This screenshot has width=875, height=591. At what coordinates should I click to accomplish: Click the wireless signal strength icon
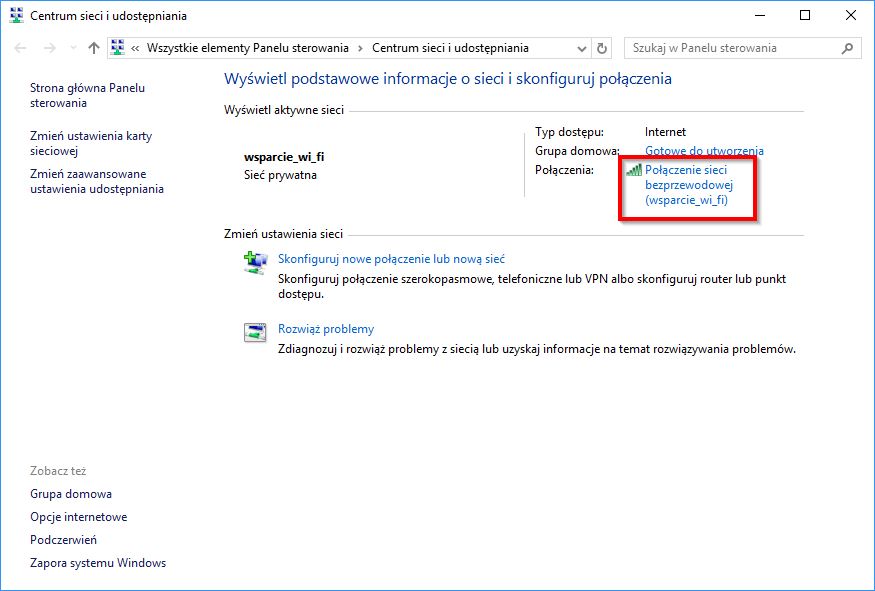pos(632,169)
